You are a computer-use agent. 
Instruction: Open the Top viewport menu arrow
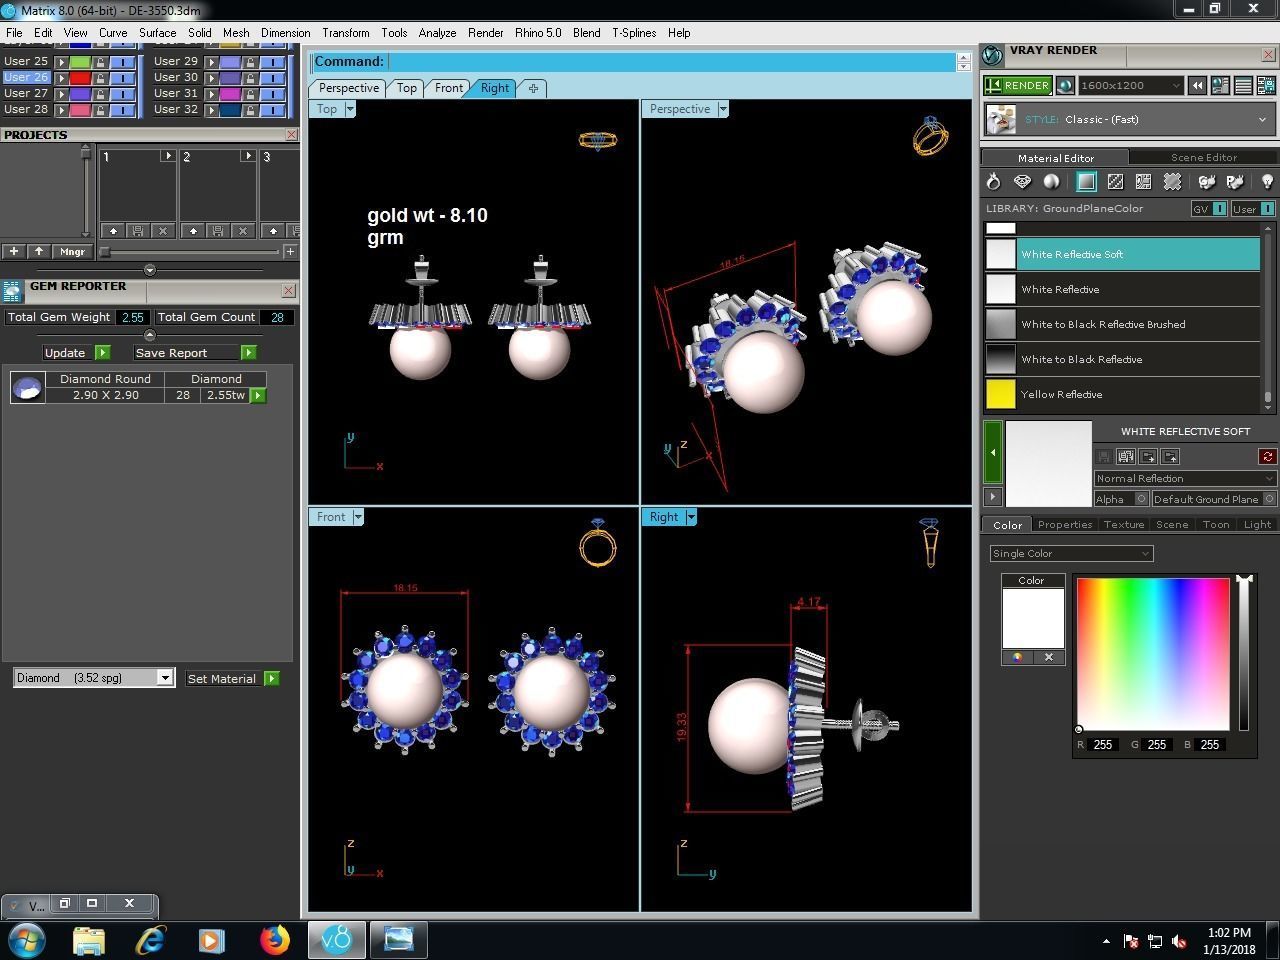click(x=350, y=109)
